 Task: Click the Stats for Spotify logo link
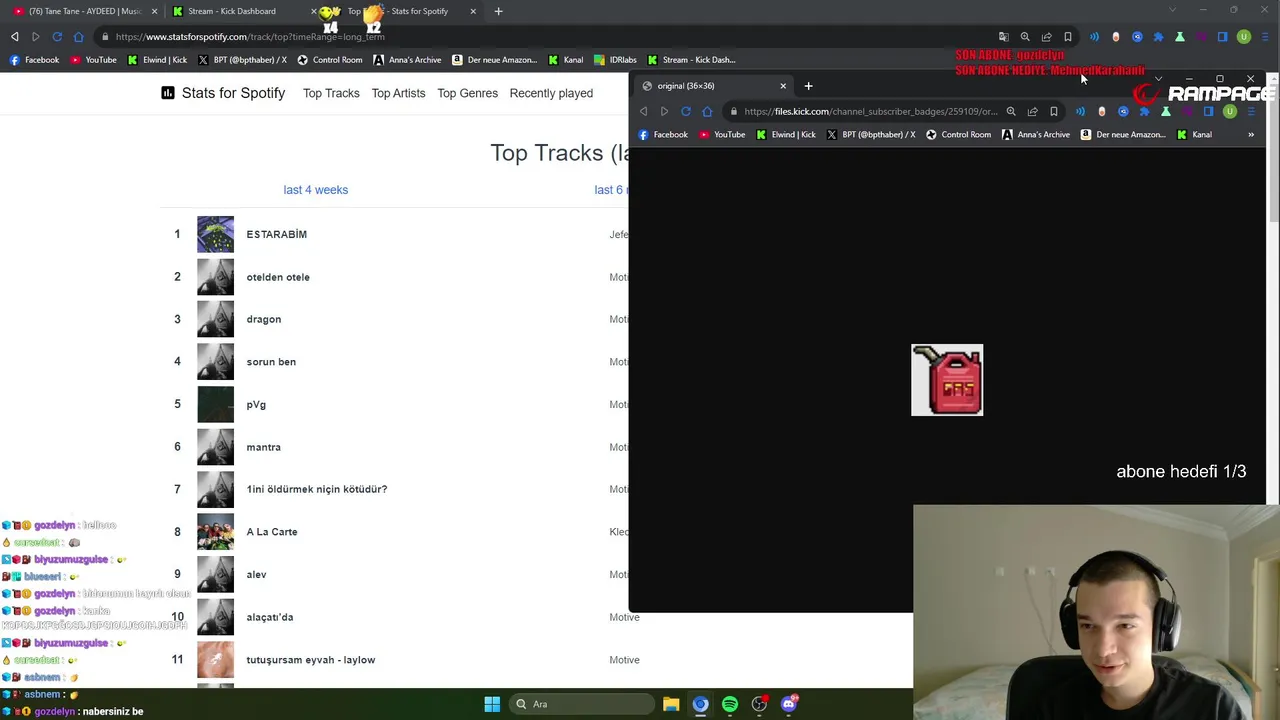(223, 93)
